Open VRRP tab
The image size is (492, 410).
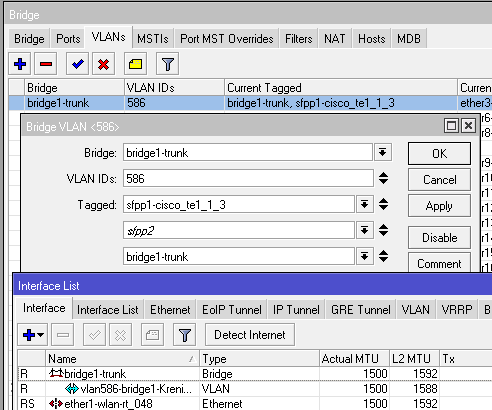pyautogui.click(x=457, y=310)
